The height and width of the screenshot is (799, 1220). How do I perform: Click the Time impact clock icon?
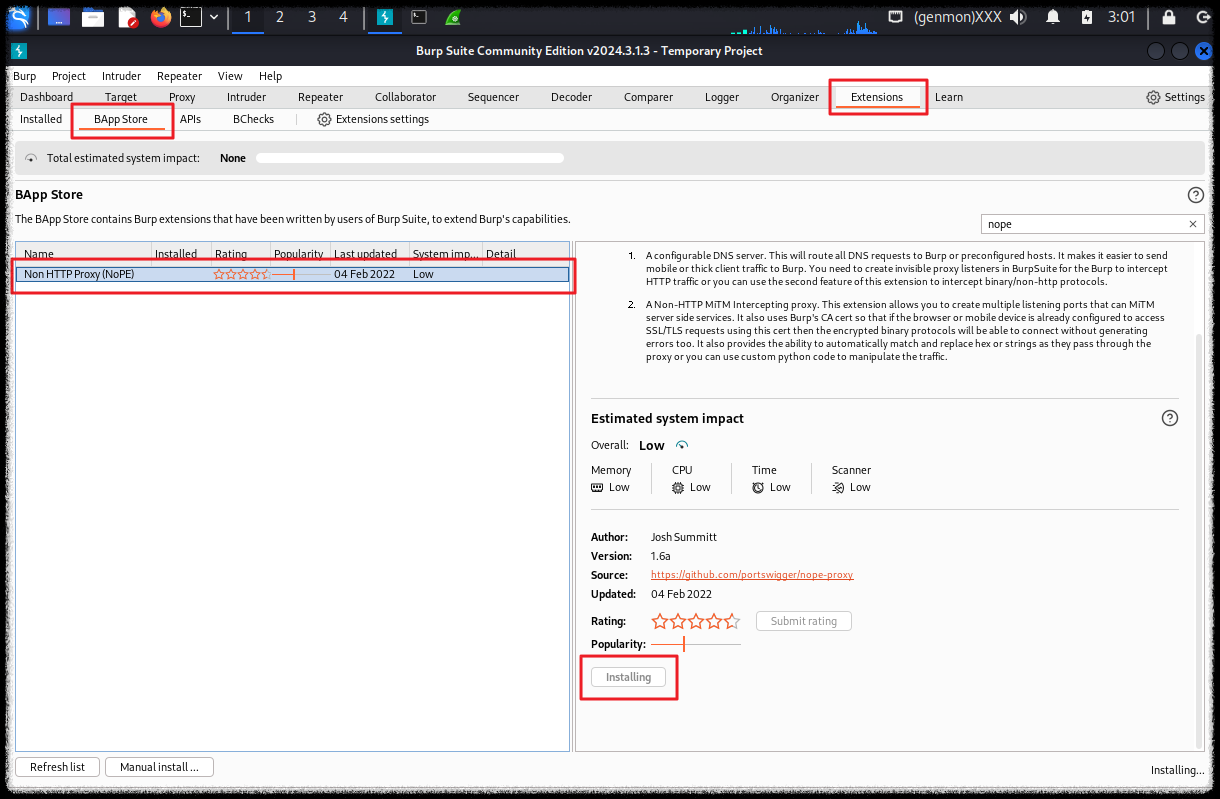pos(758,488)
